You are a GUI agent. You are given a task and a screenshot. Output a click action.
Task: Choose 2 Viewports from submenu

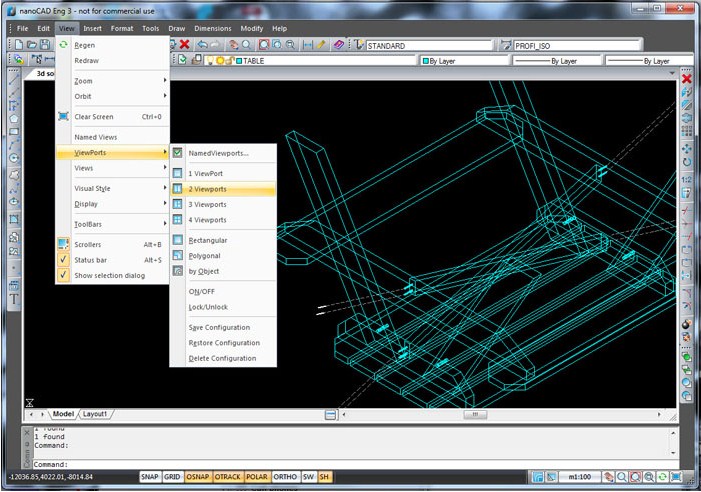point(223,189)
